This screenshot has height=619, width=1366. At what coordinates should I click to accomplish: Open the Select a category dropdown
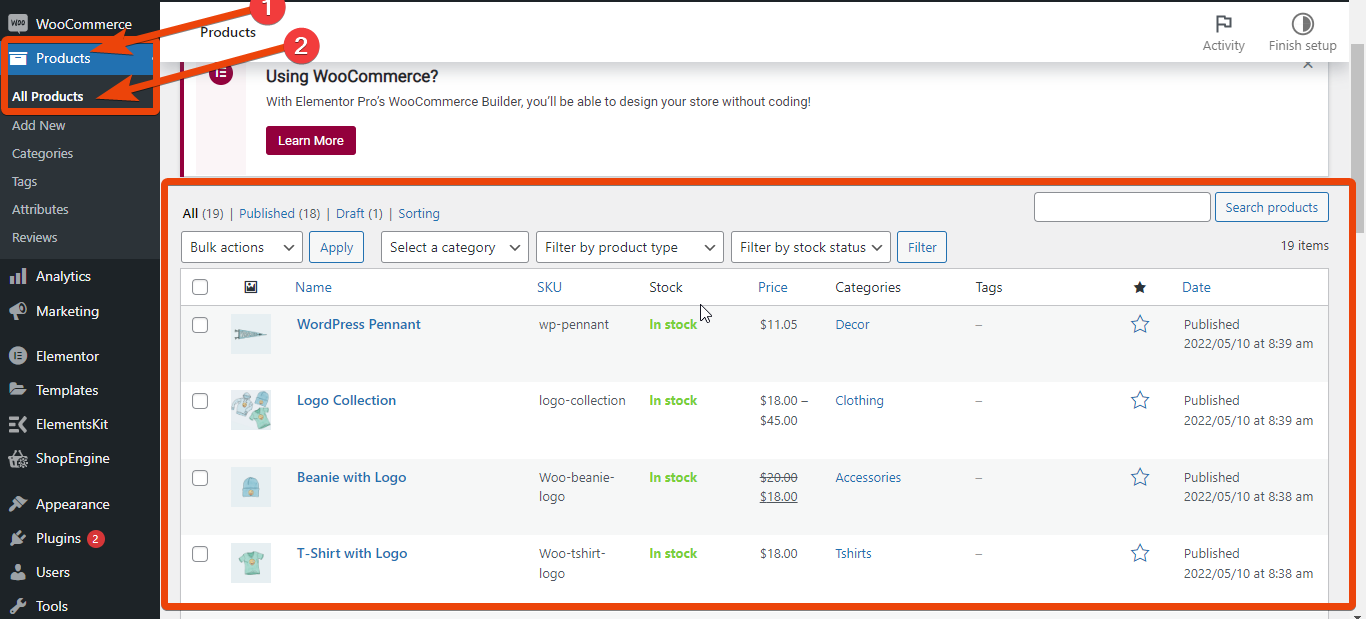point(455,247)
